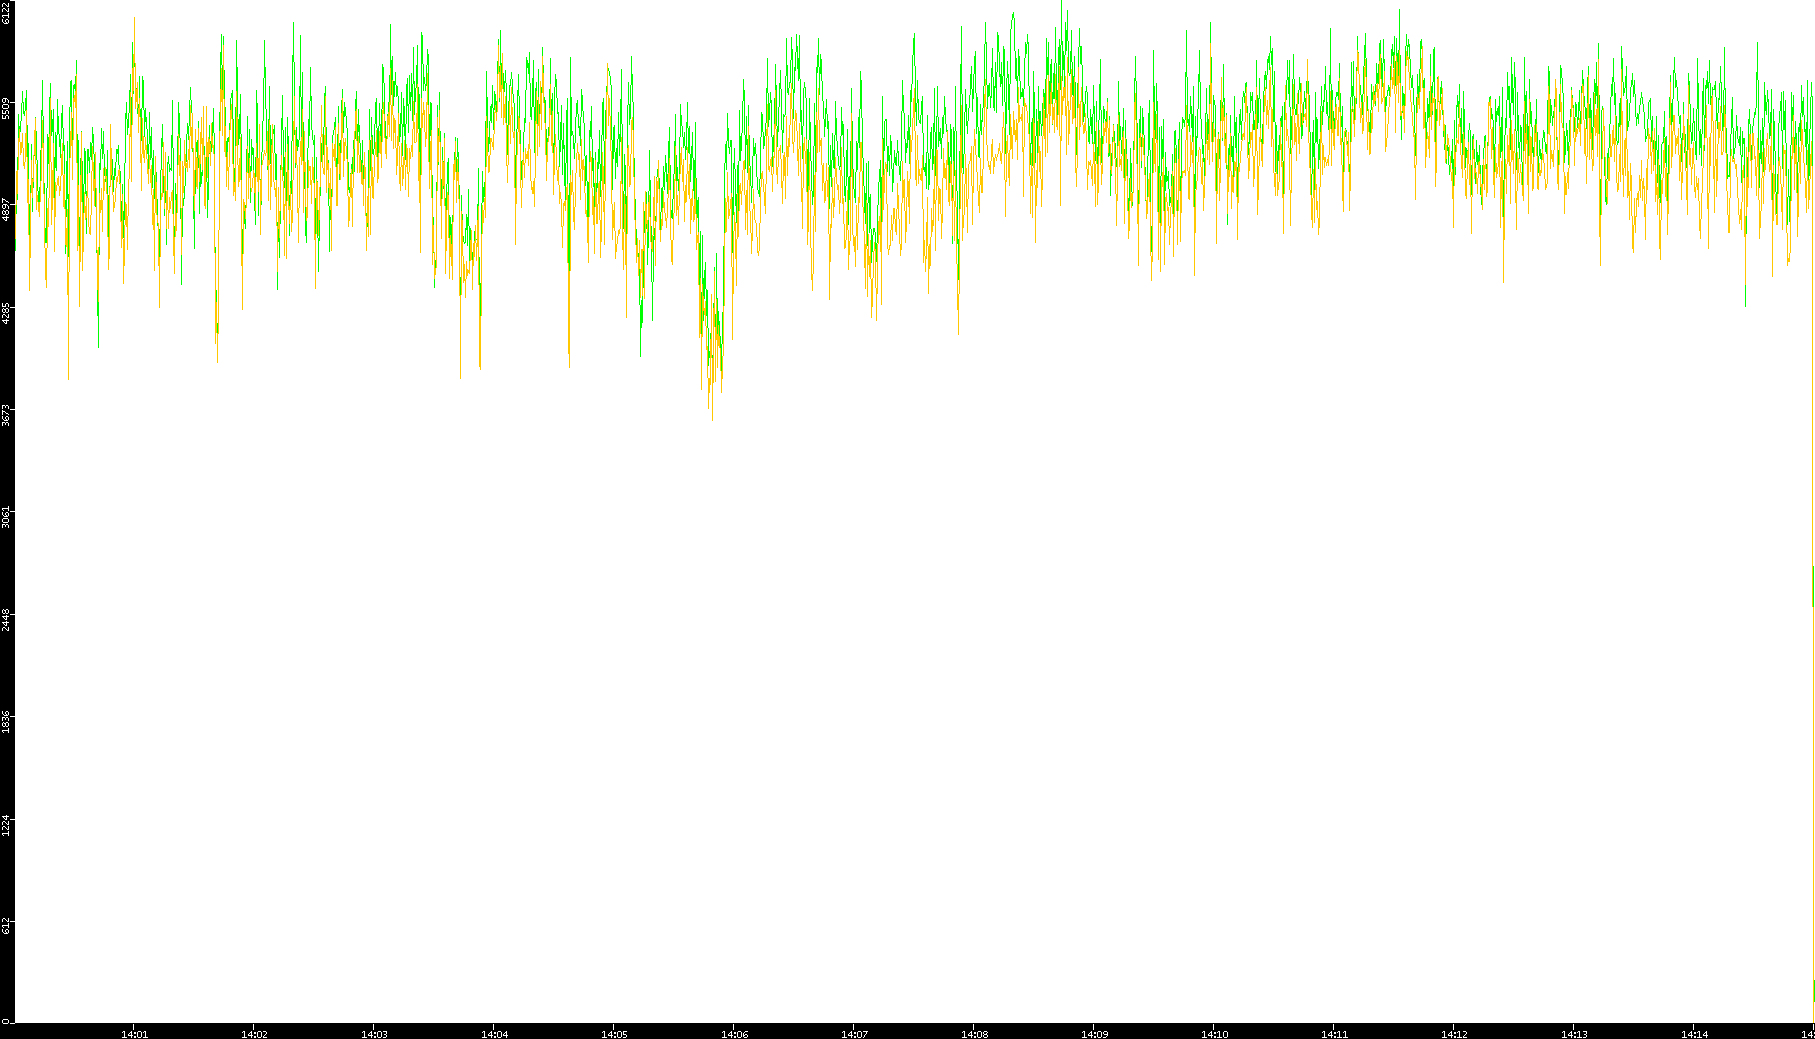
Task: Click the 14:02 time axis label
Action: pos(254,1034)
